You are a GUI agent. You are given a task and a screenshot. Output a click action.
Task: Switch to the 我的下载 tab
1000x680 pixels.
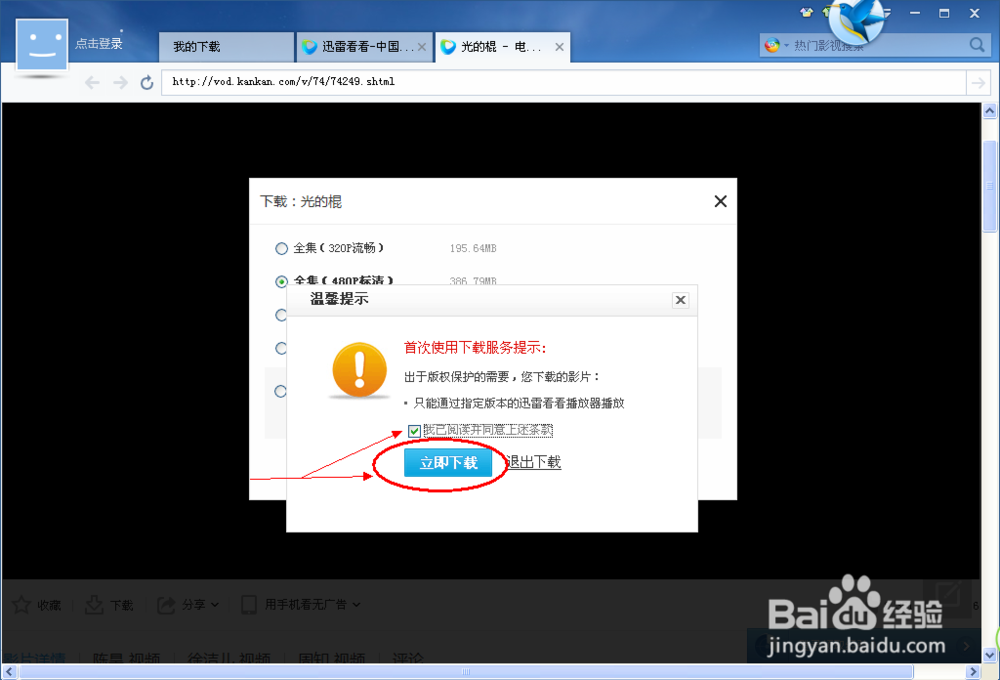[226, 47]
